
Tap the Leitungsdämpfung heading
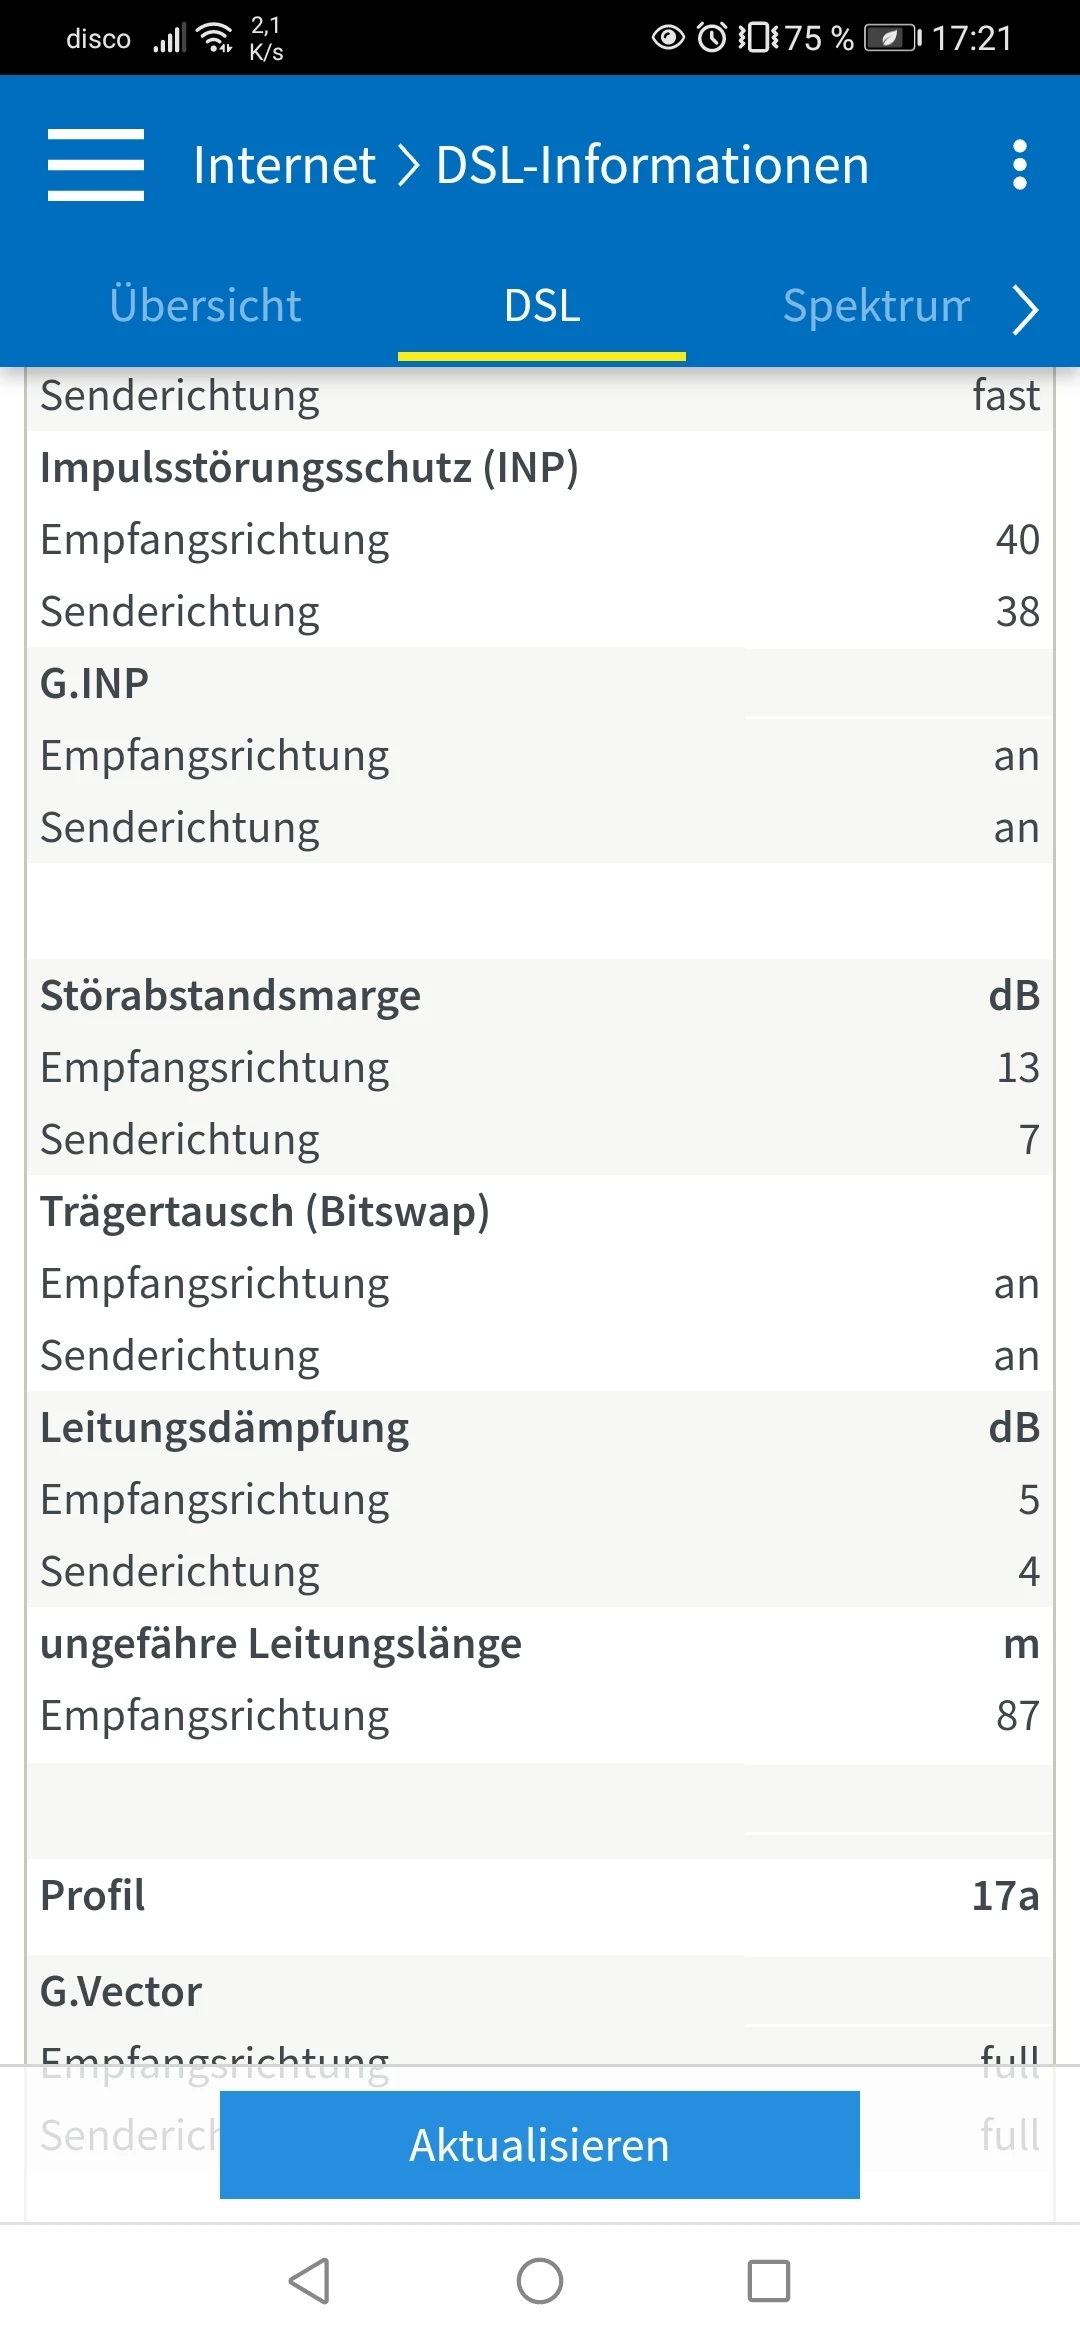click(x=225, y=1428)
